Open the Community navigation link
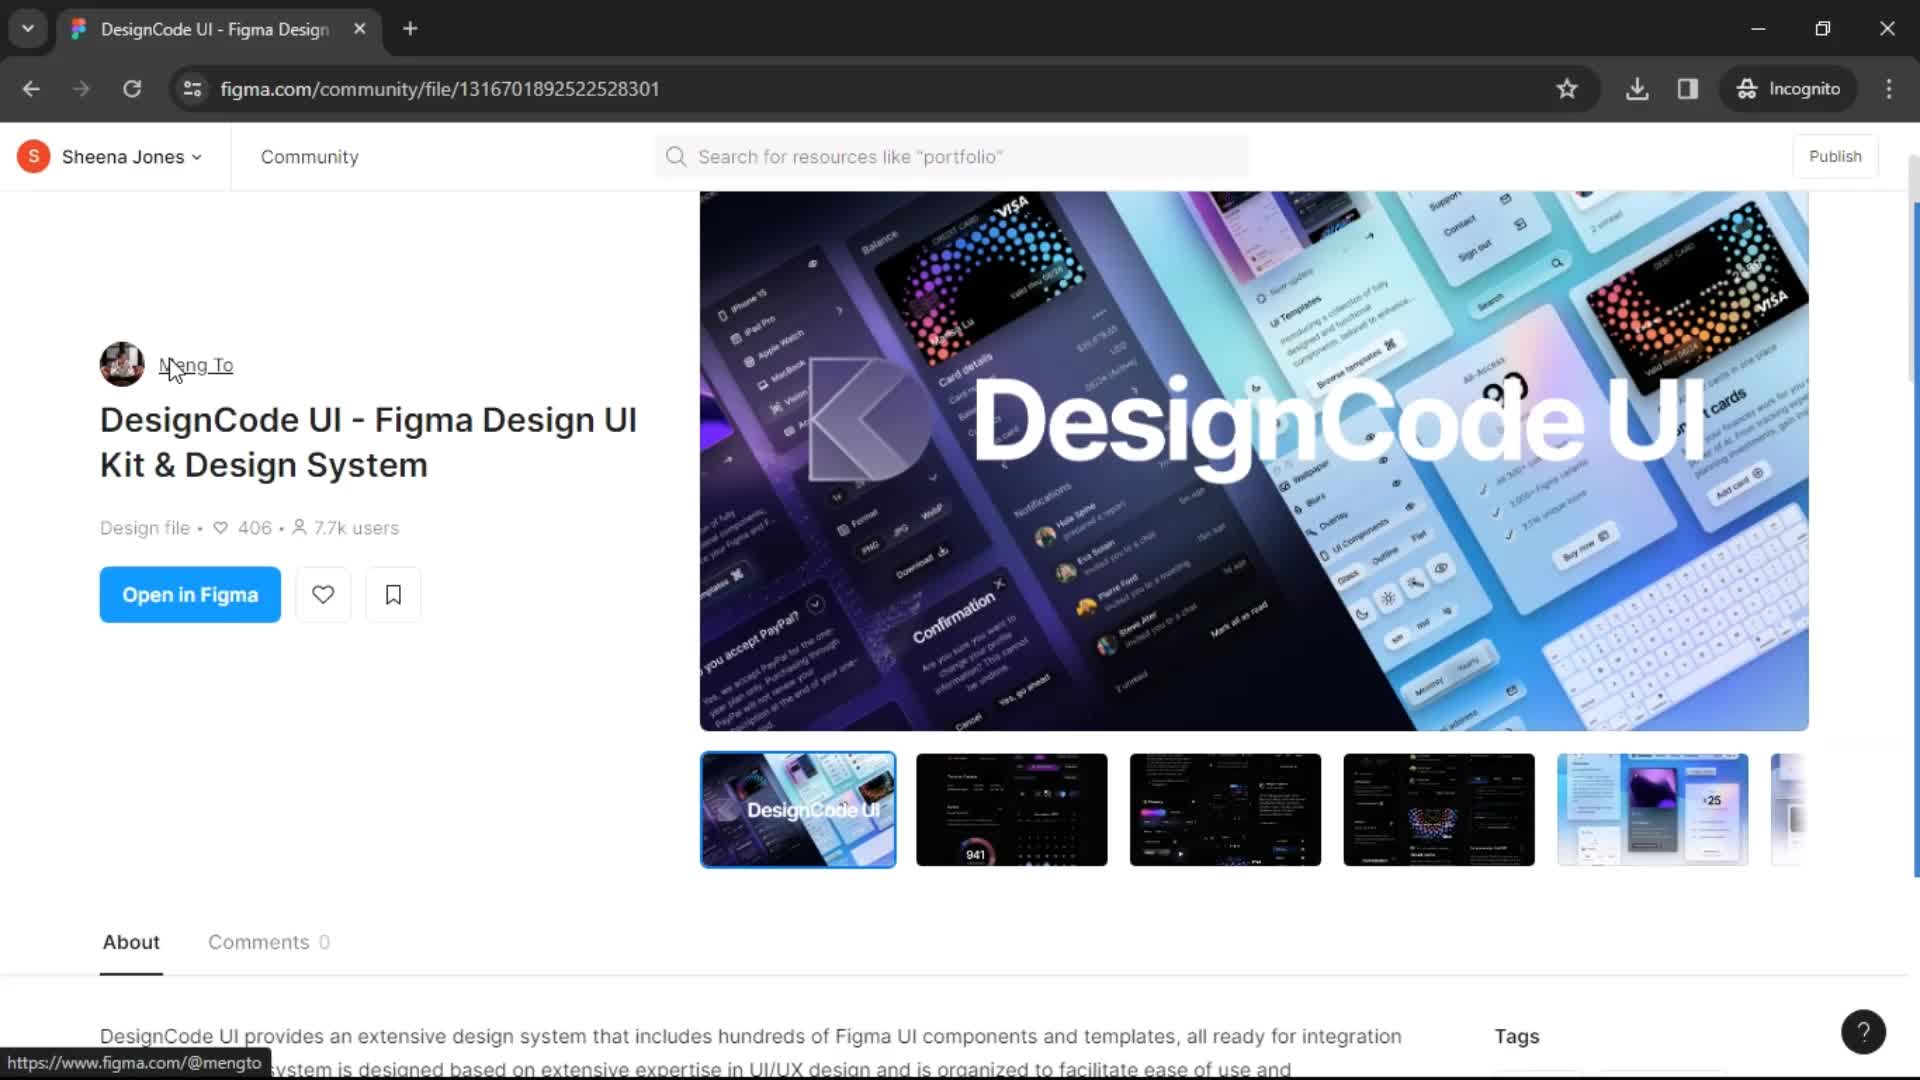 (309, 156)
